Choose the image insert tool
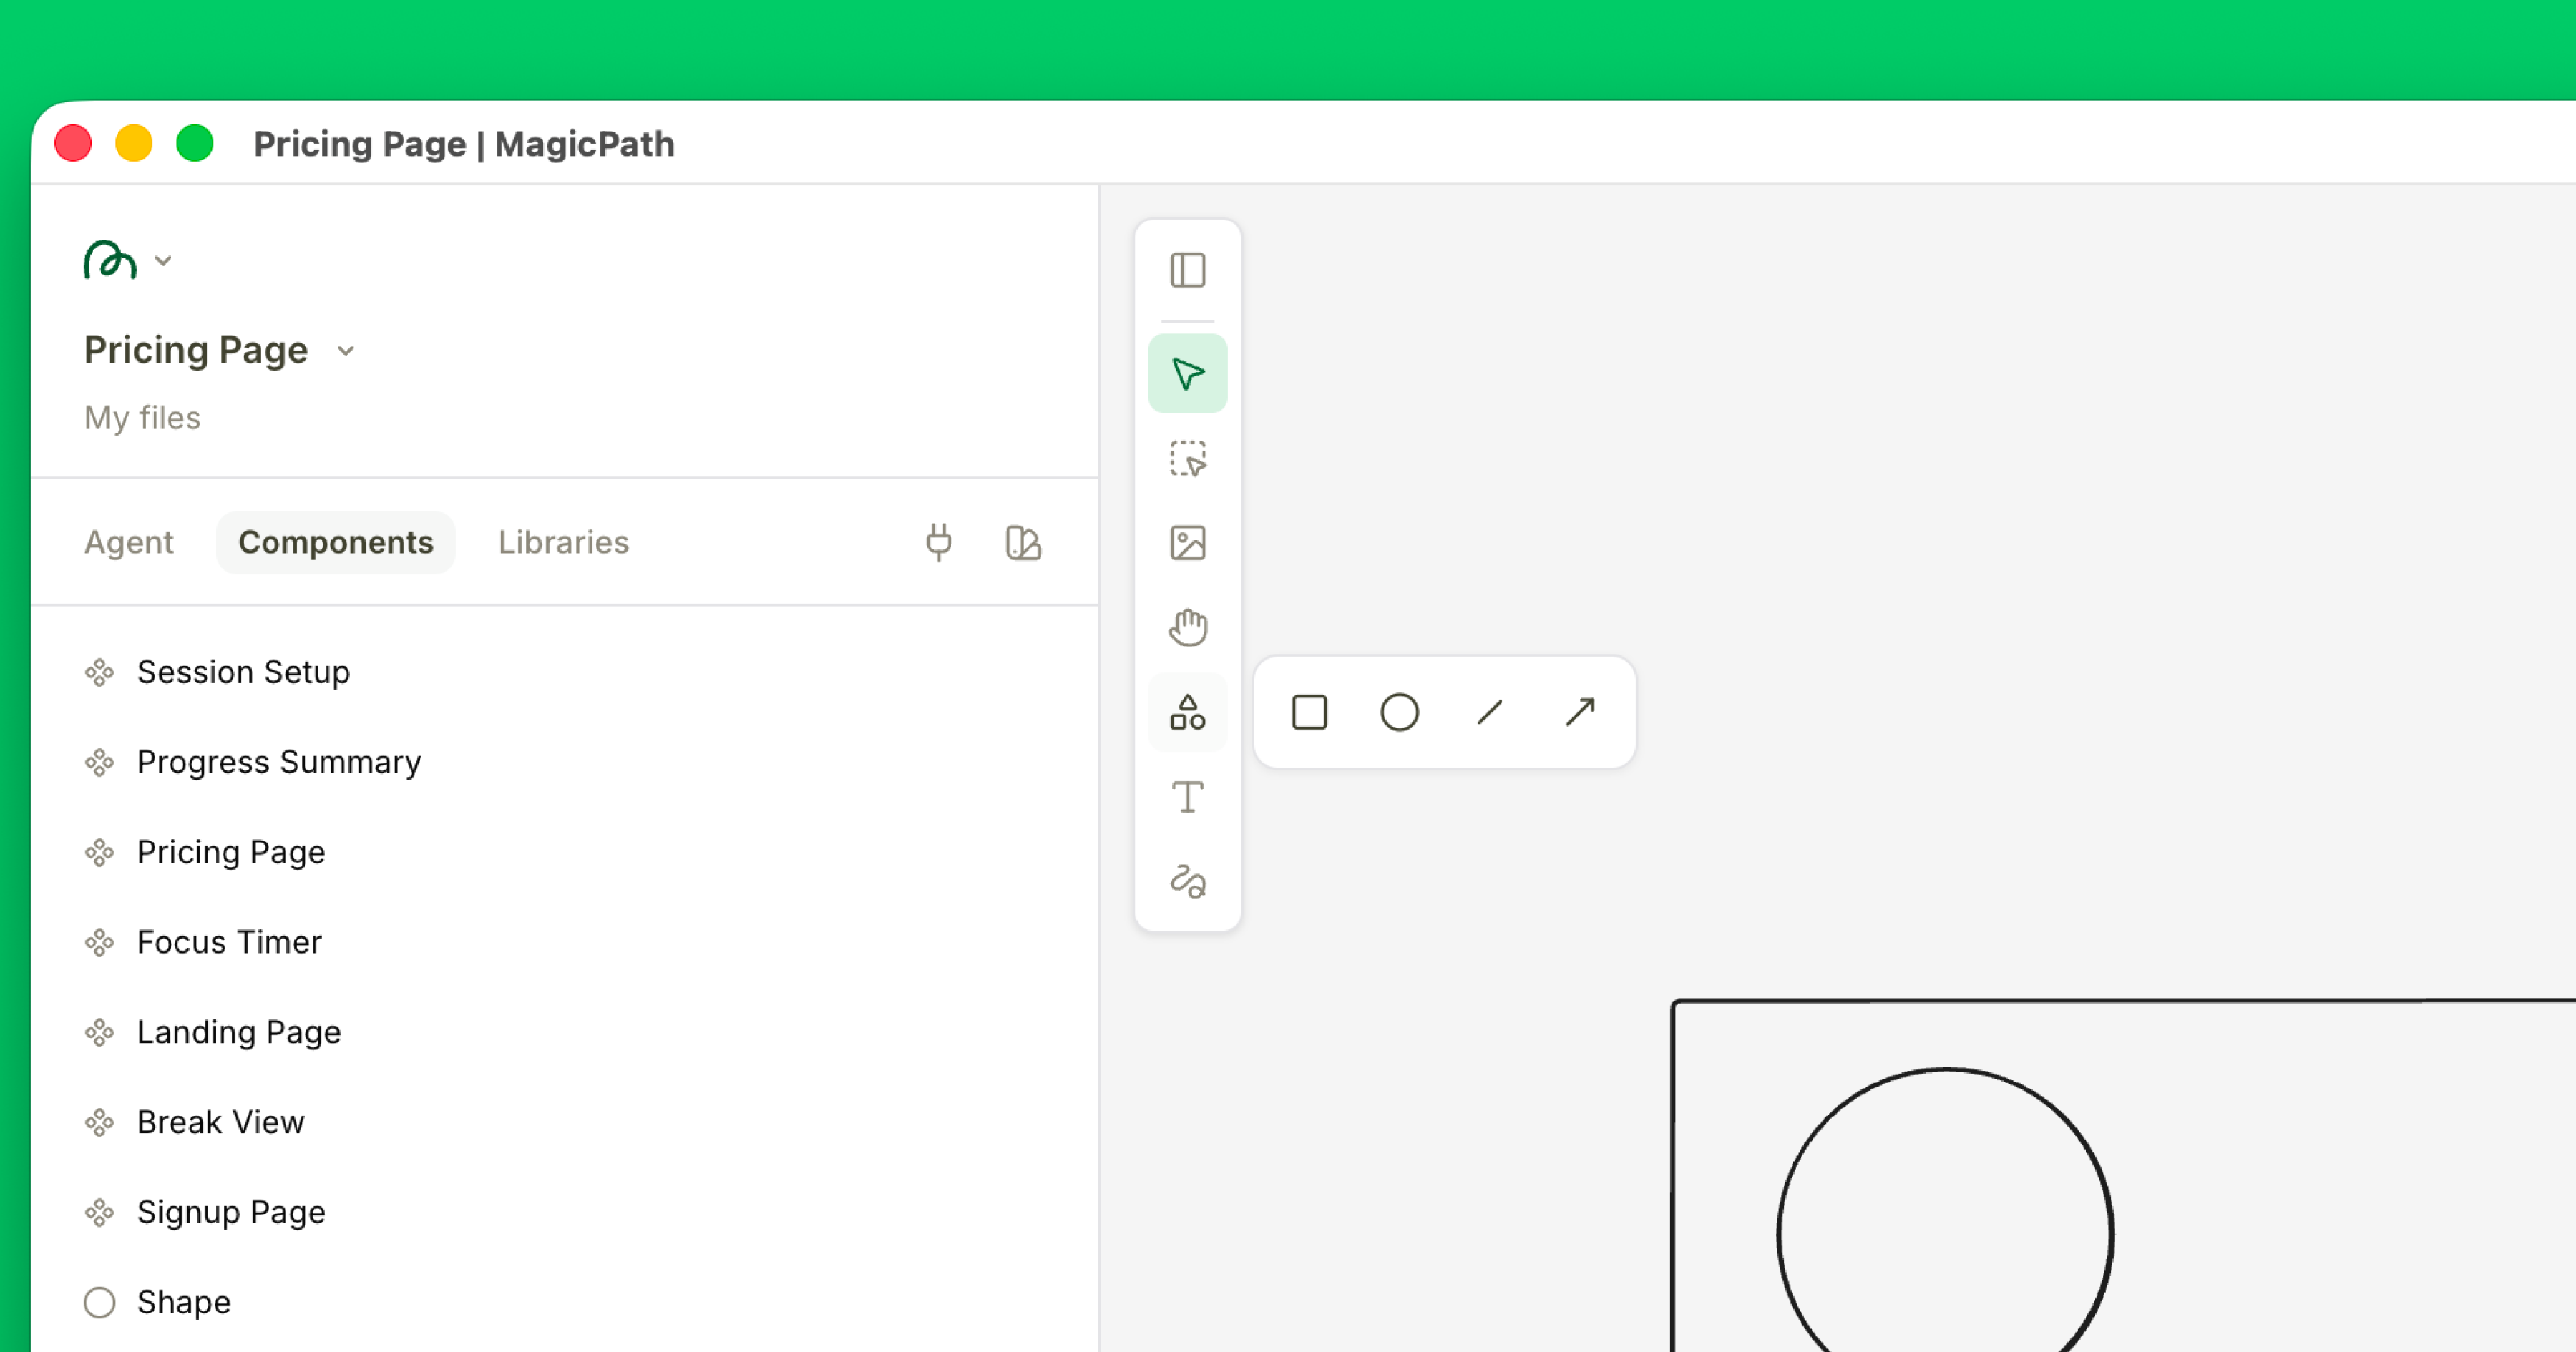The width and height of the screenshot is (2576, 1352). [1187, 543]
